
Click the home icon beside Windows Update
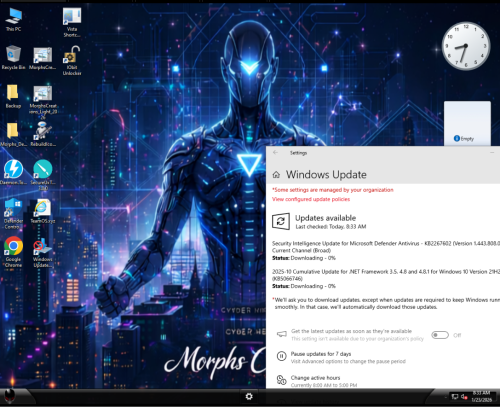276,175
